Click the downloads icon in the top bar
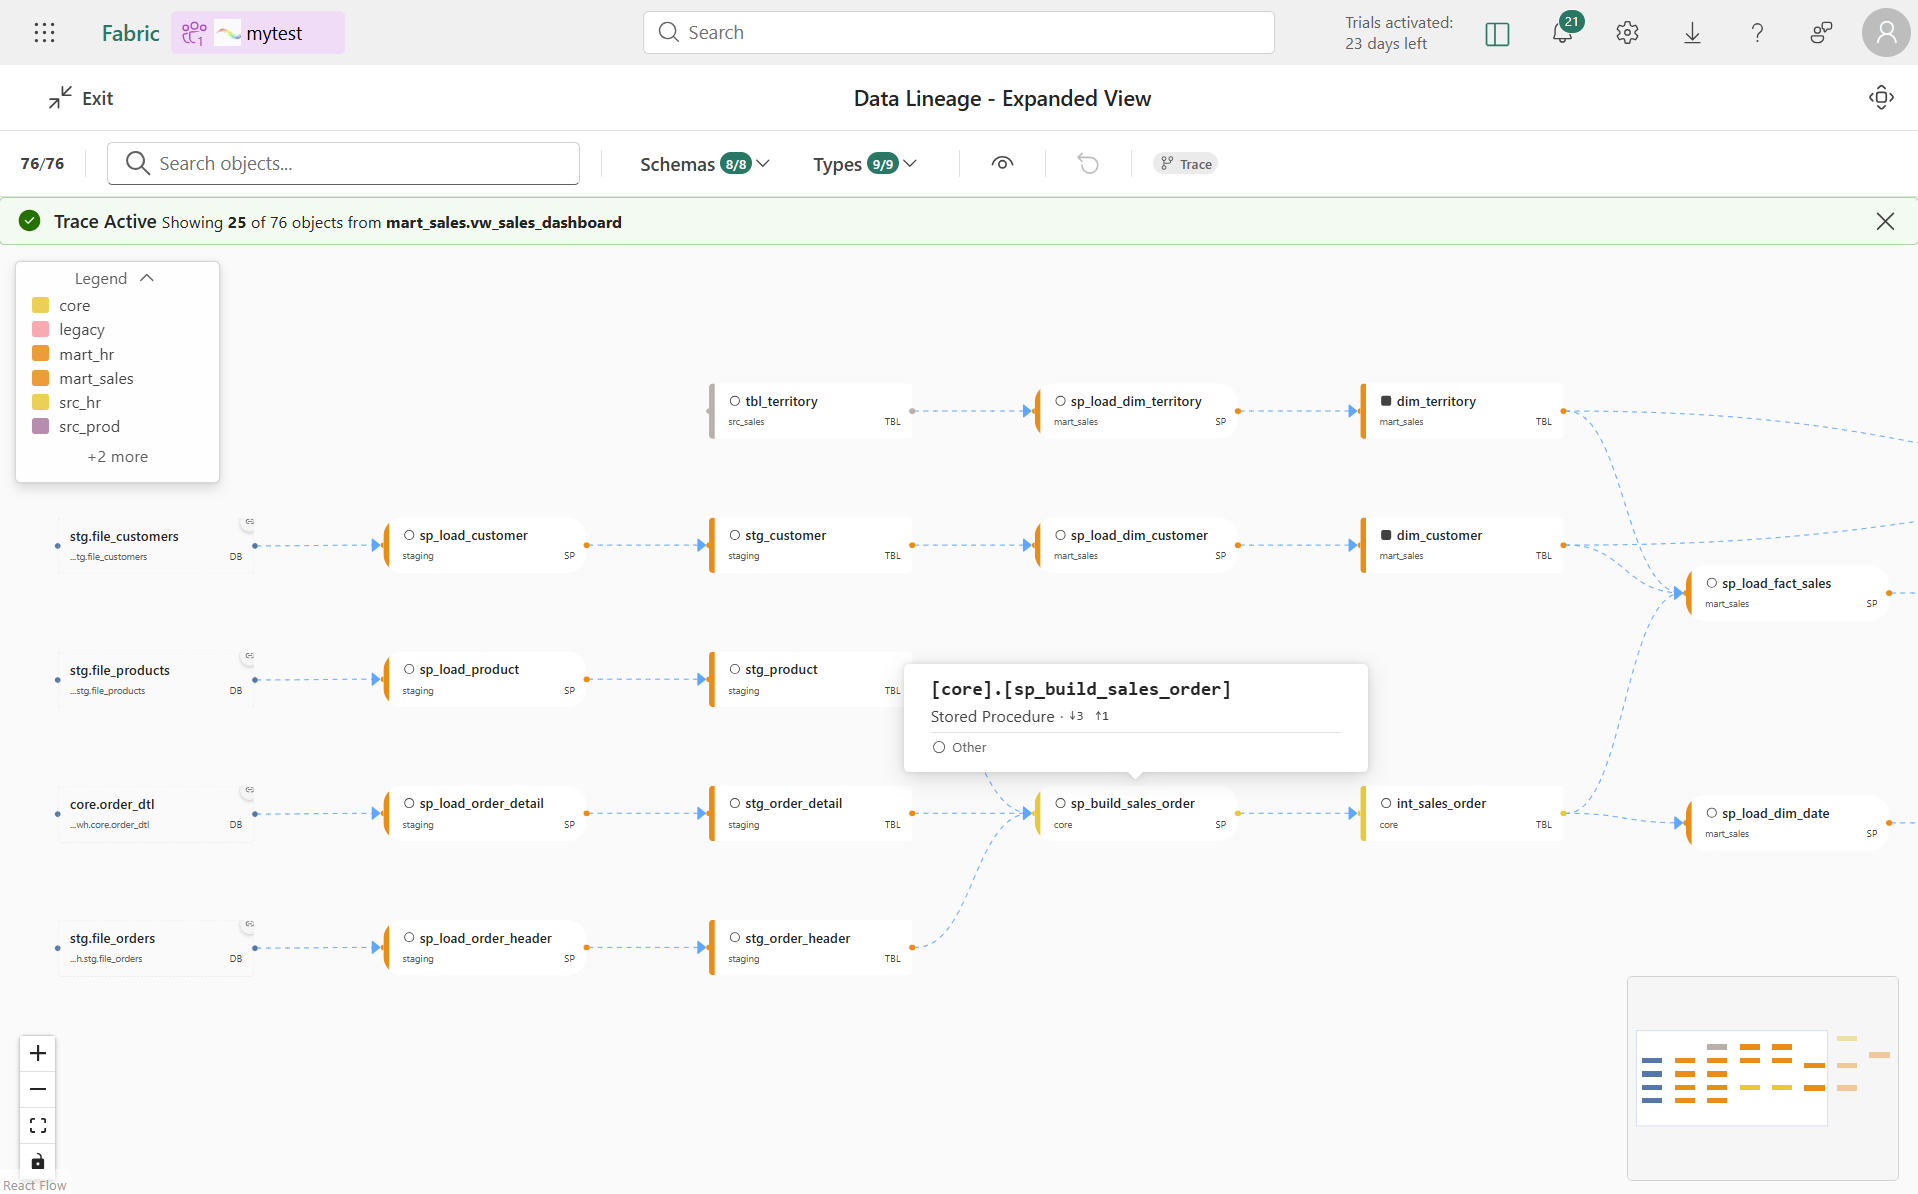Image resolution: width=1918 pixels, height=1194 pixels. pyautogui.click(x=1692, y=32)
